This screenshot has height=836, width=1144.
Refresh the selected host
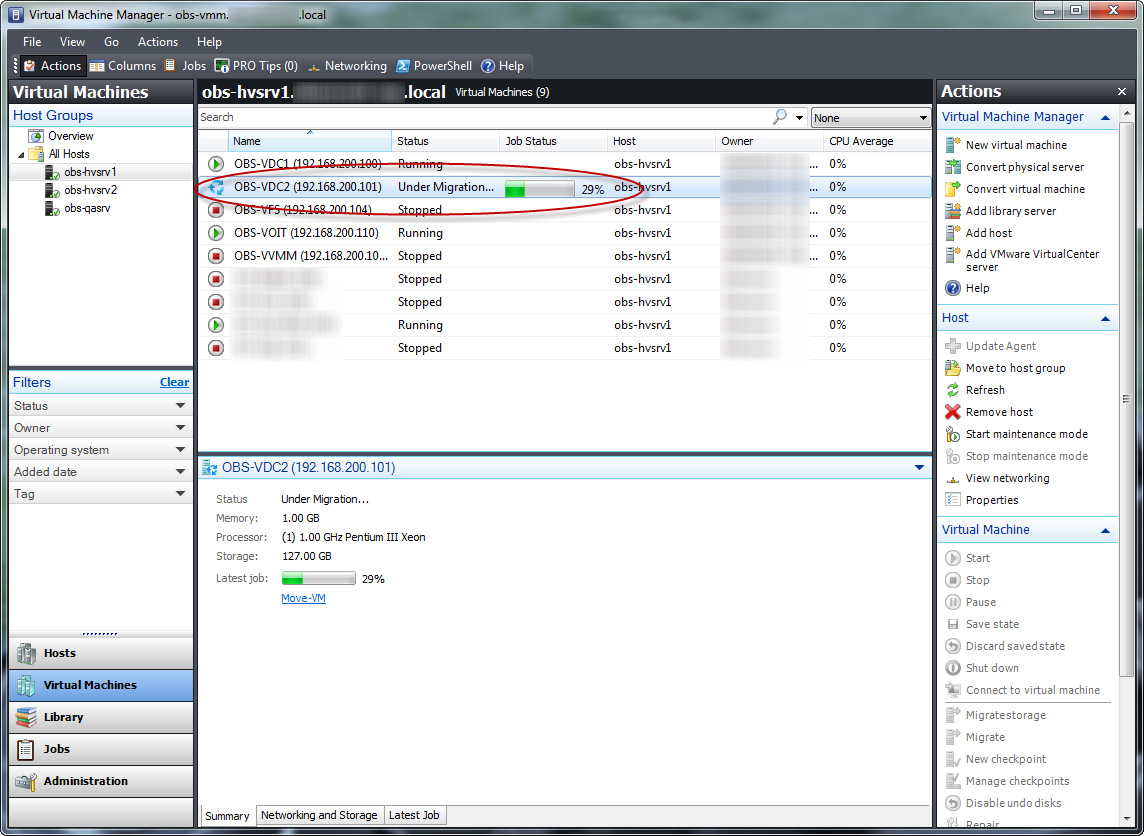[x=986, y=389]
